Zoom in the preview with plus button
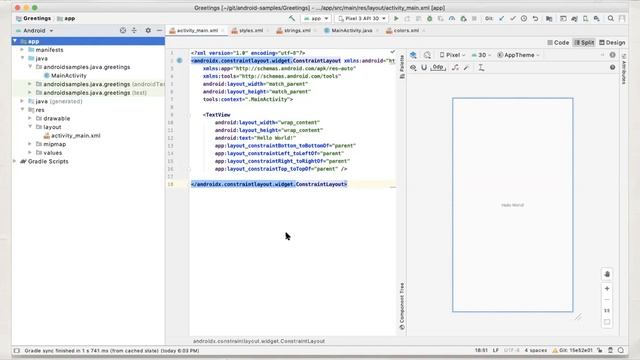This screenshot has width=640, height=360. pos(607,289)
